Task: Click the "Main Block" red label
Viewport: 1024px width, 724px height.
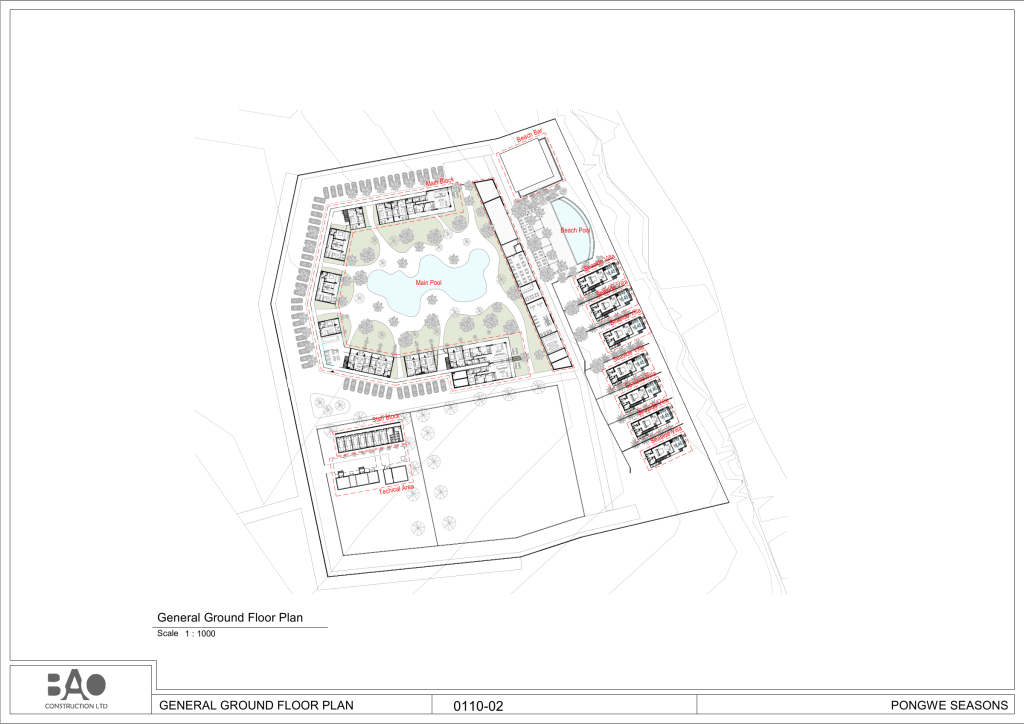Action: [x=440, y=182]
